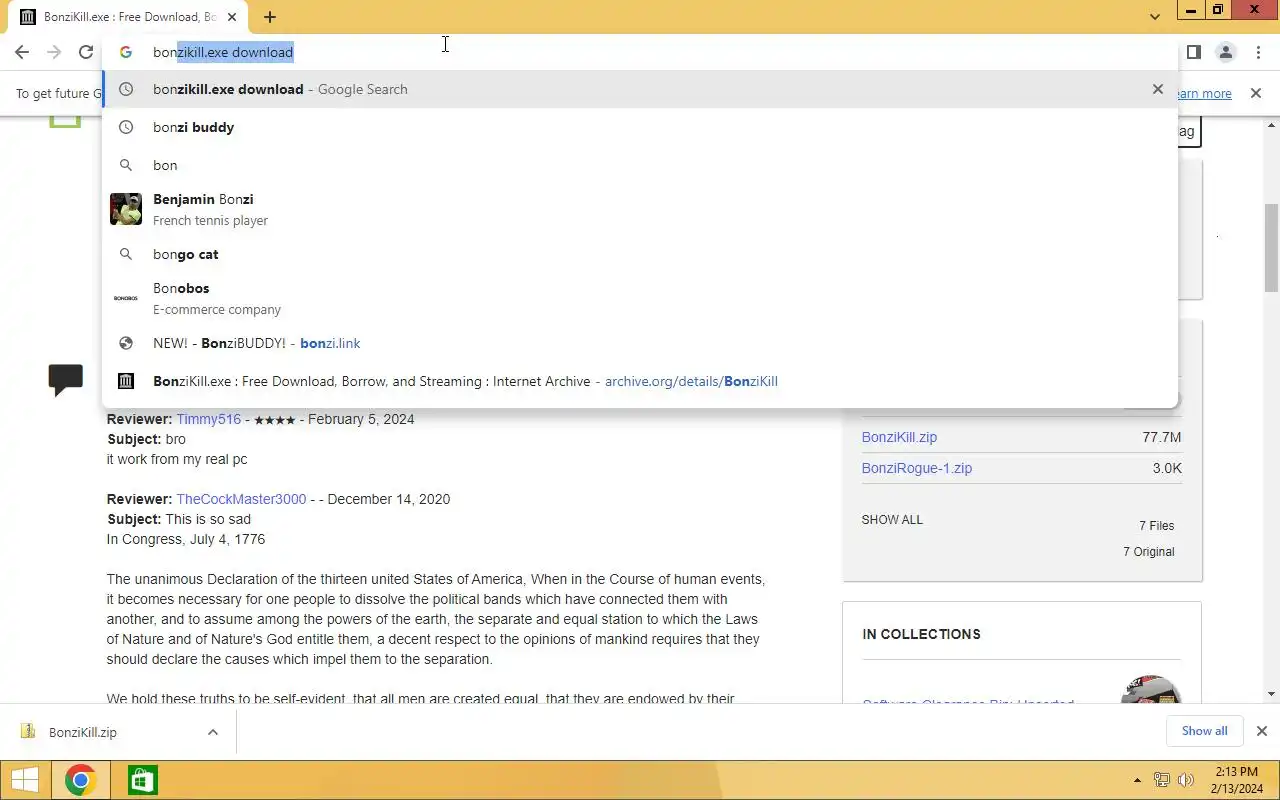Image resolution: width=1280 pixels, height=800 pixels.
Task: Open the tab search chevron
Action: point(1155,17)
